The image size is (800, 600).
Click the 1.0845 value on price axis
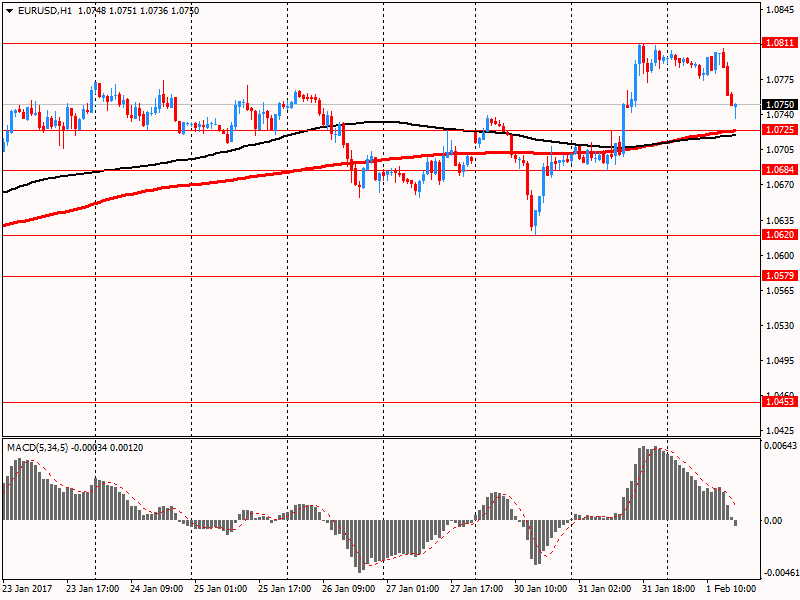pyautogui.click(x=779, y=10)
